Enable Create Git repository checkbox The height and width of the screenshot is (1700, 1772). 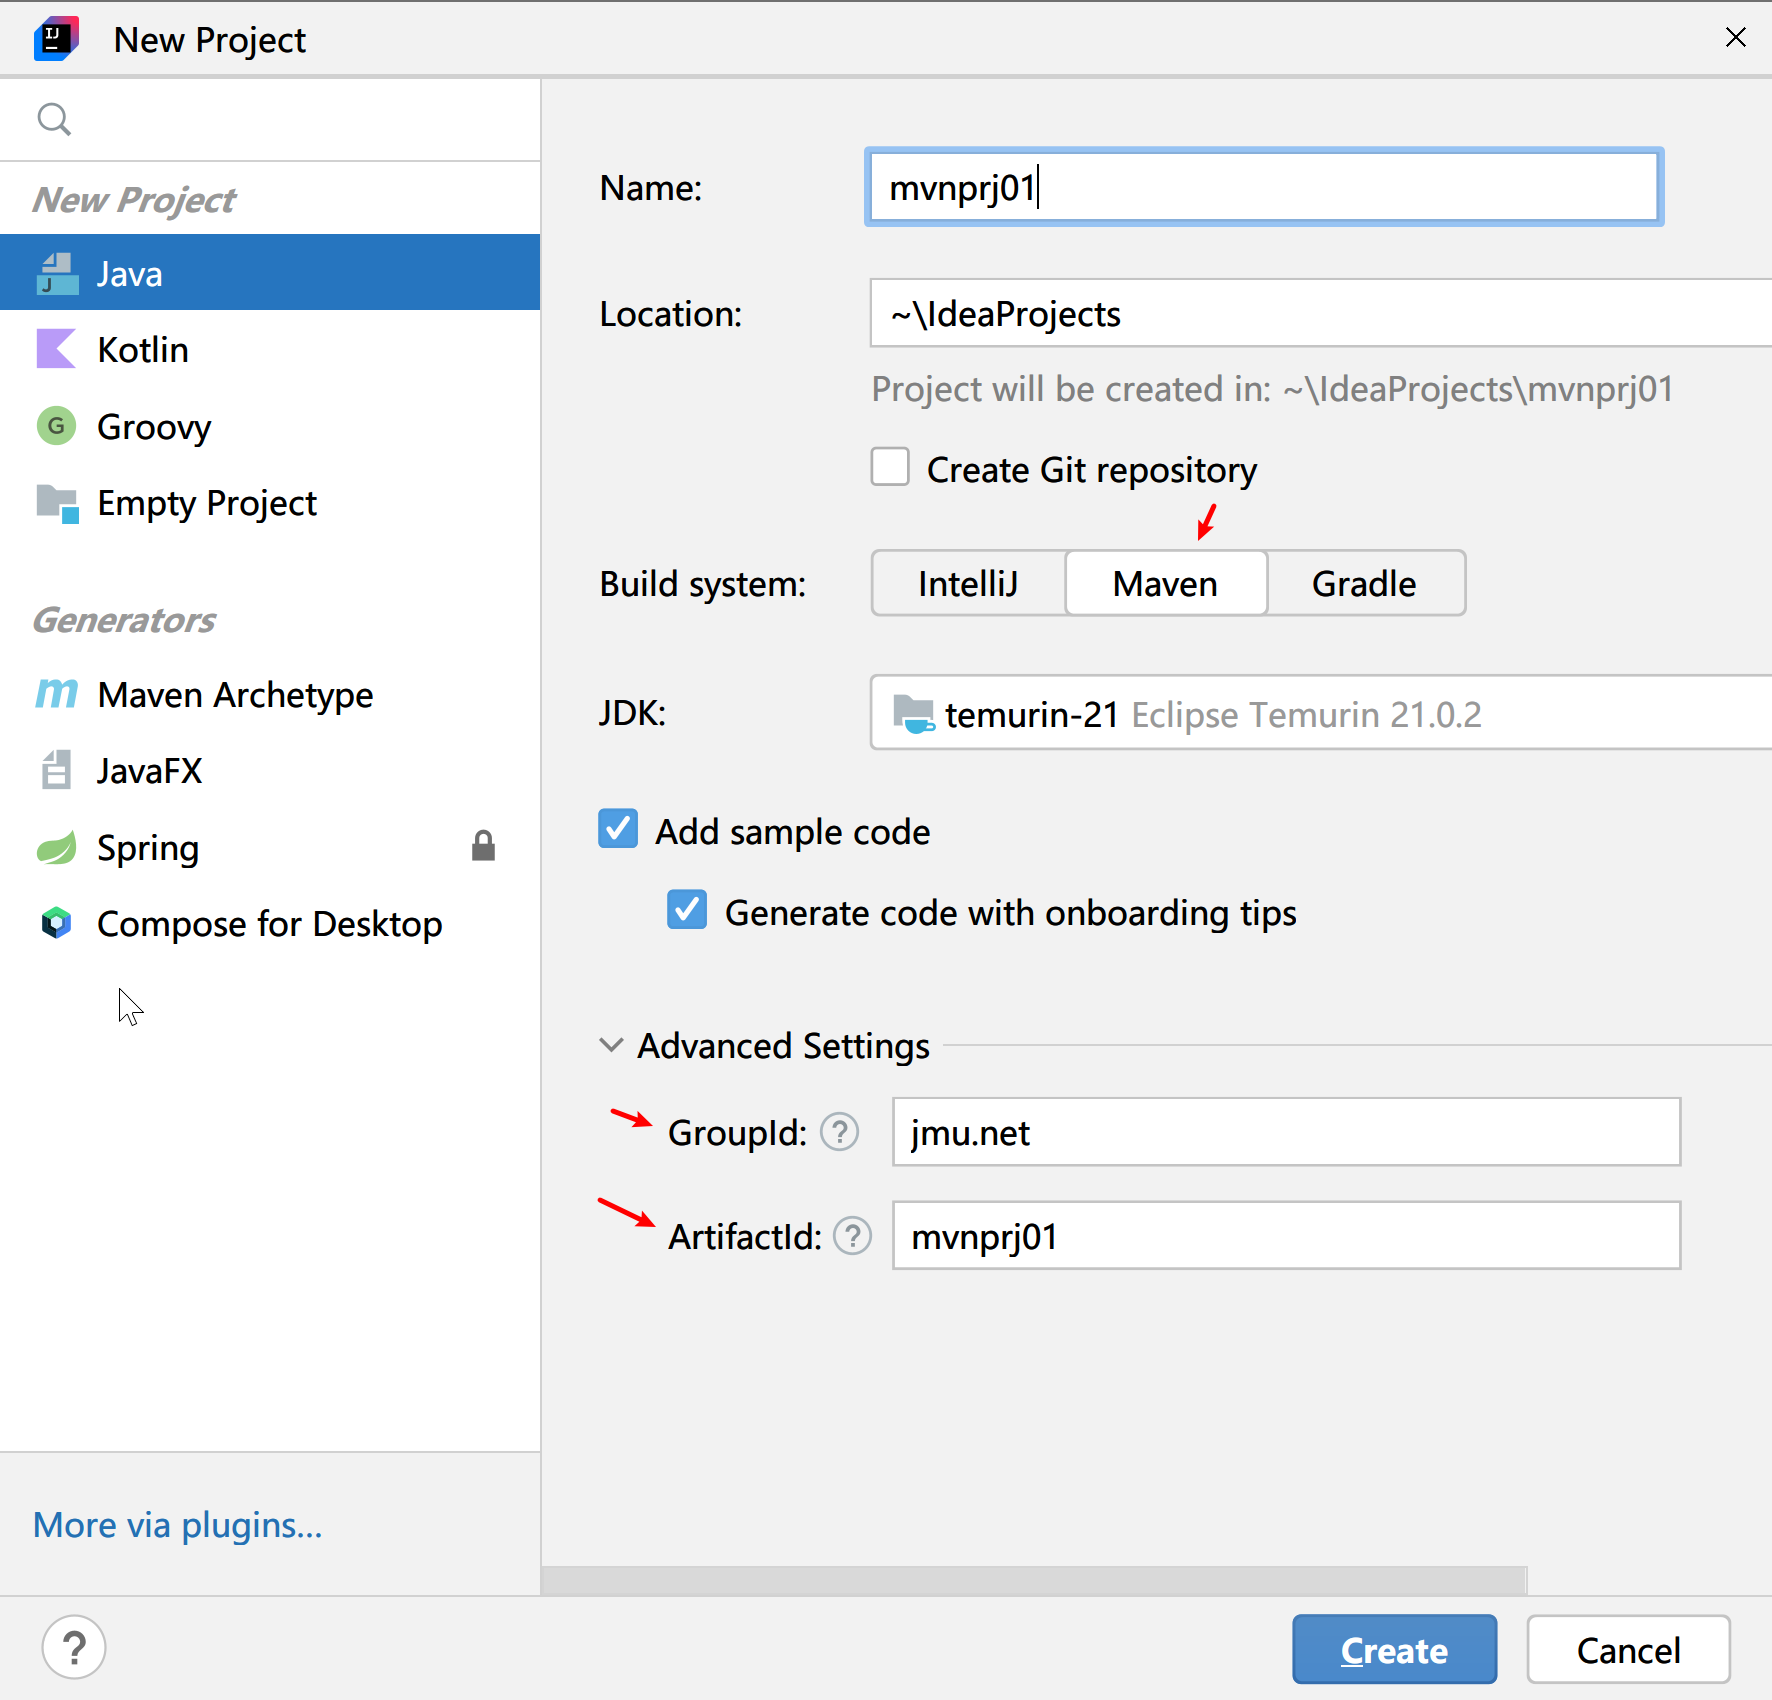tap(890, 468)
